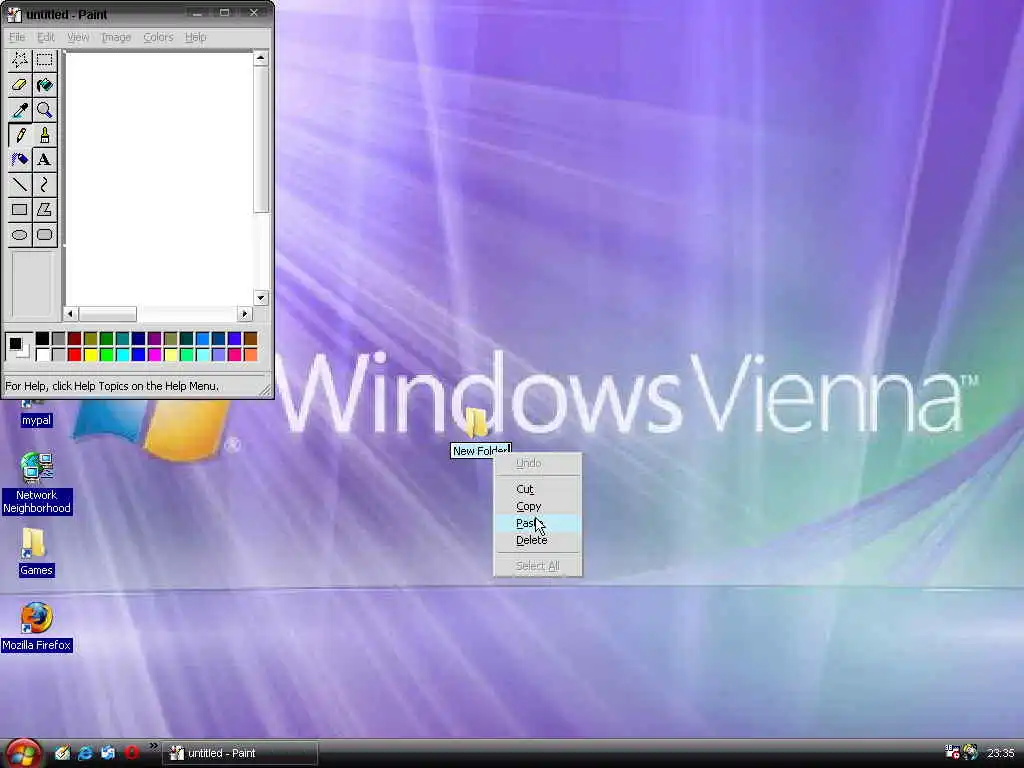This screenshot has height=768, width=1024.
Task: Click Paint's horizontal scrollbar left arrow
Action: [x=71, y=313]
